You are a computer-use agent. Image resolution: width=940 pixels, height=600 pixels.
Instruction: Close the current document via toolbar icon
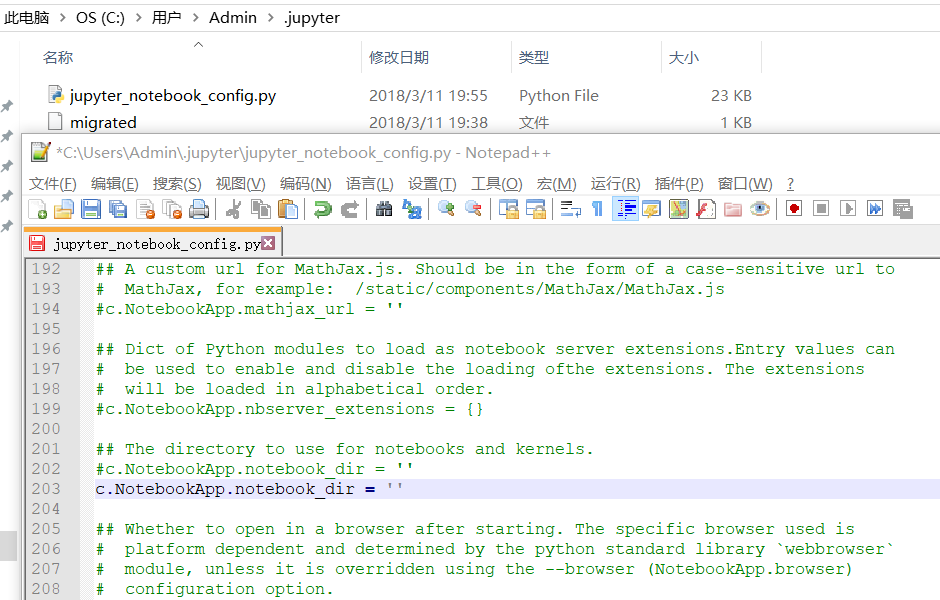[145, 209]
